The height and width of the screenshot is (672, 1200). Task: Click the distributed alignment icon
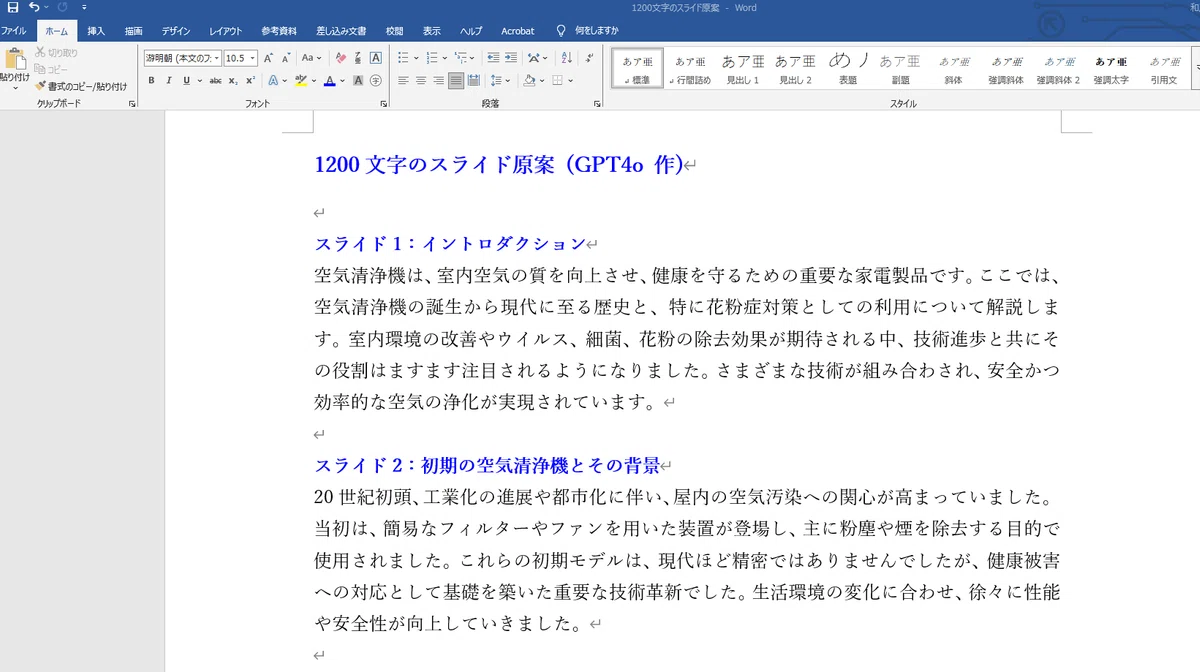coord(474,80)
